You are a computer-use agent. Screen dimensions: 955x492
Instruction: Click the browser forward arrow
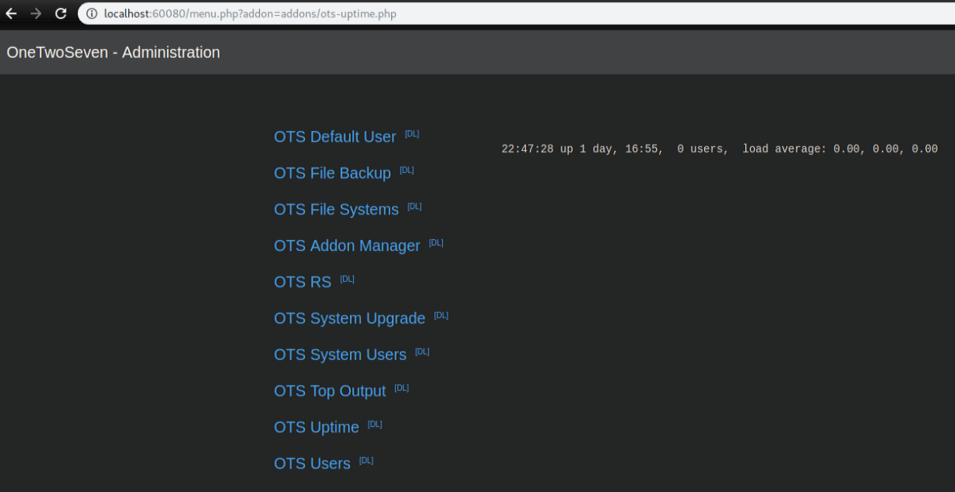[x=36, y=14]
